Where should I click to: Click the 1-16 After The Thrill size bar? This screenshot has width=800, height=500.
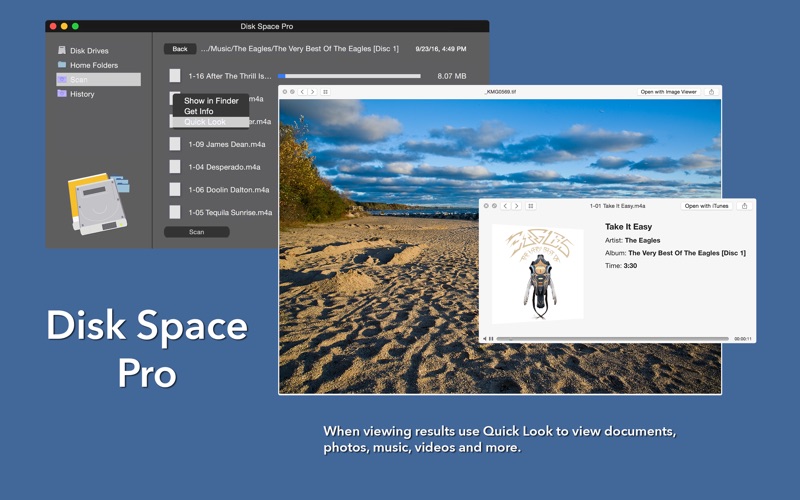349,76
